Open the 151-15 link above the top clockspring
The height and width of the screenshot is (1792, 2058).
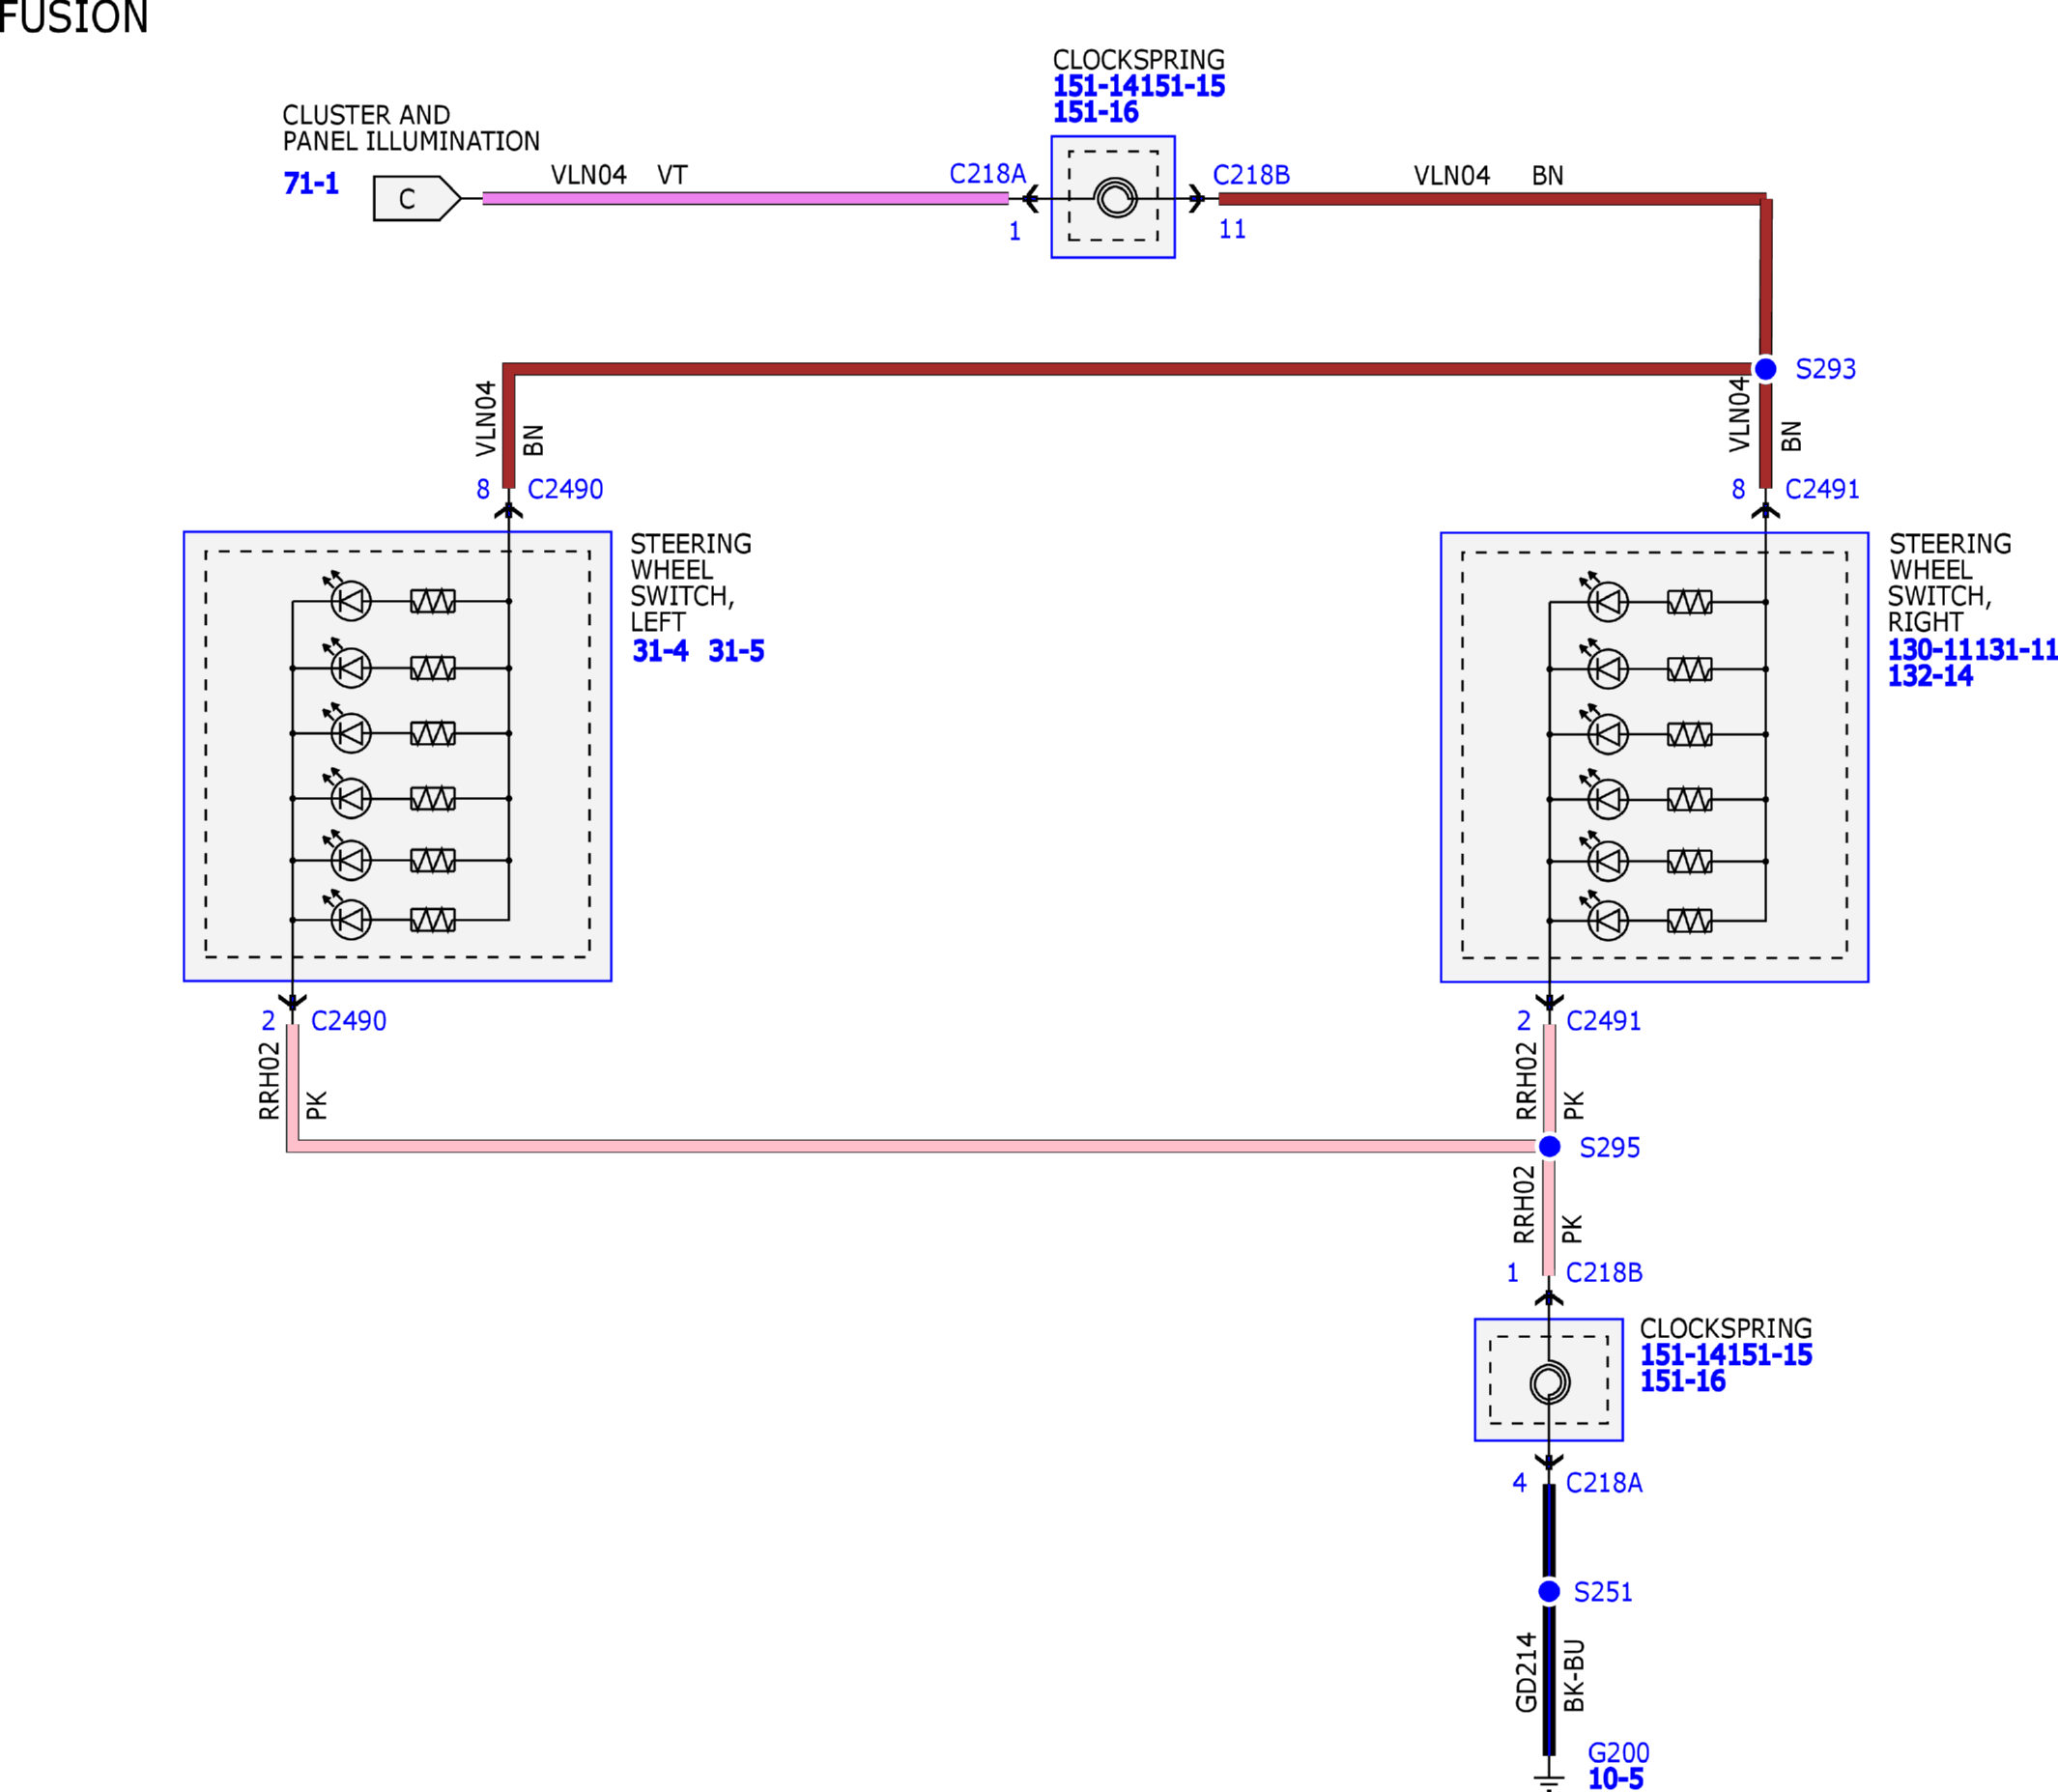(x=1182, y=86)
